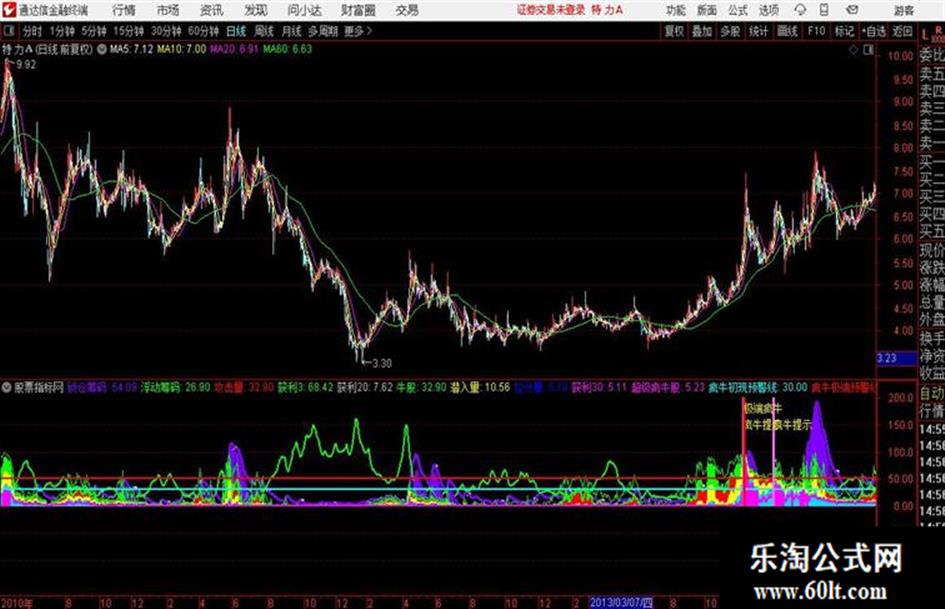Screen dimensions: 945x609
Task: Click the 潜入量: 10.56 indicator value
Action: (x=480, y=387)
